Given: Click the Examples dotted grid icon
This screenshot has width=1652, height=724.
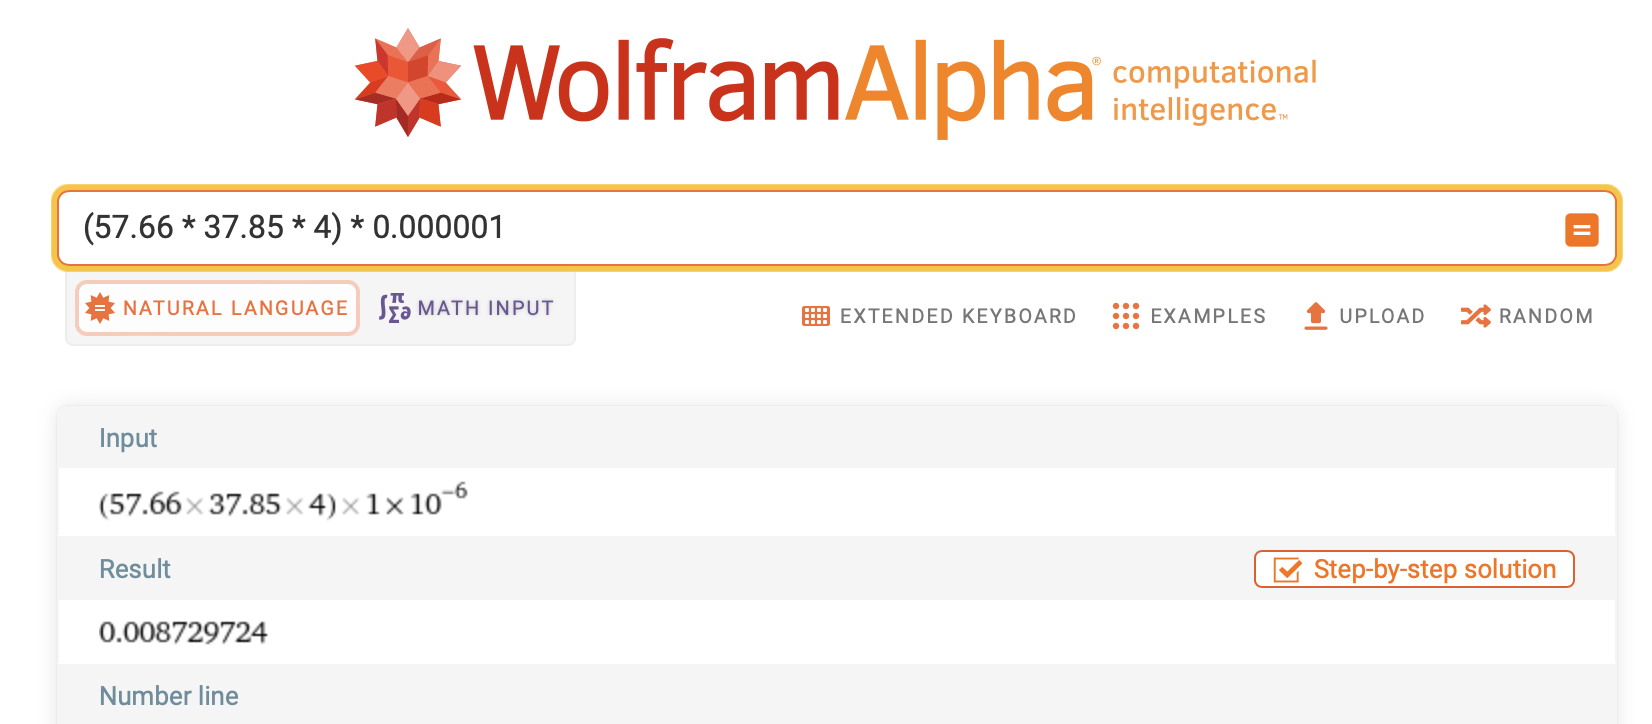Looking at the screenshot, I should pyautogui.click(x=1126, y=316).
